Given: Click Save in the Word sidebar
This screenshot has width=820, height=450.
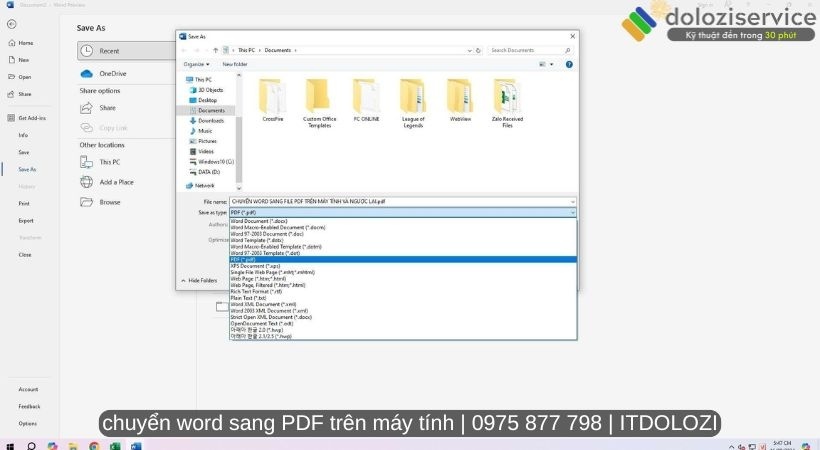Looking at the screenshot, I should point(24,152).
